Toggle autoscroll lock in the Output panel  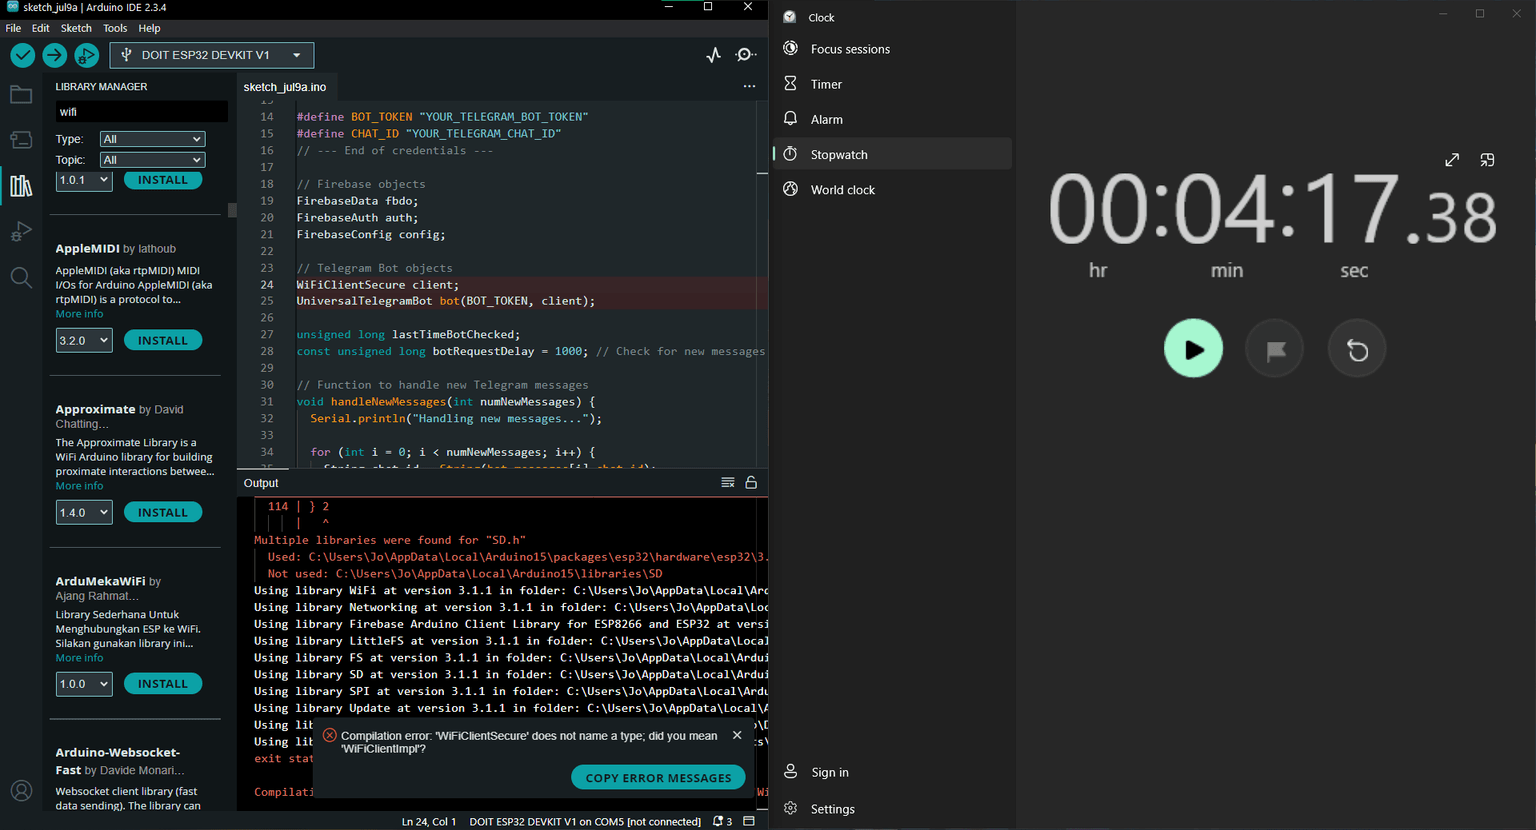pyautogui.click(x=751, y=482)
